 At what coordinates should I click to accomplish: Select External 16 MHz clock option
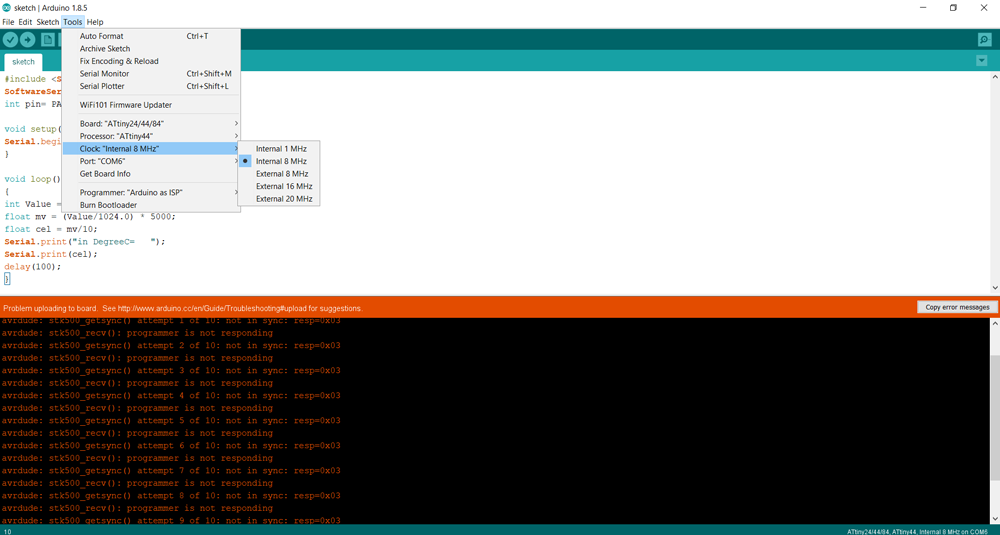[x=279, y=186]
